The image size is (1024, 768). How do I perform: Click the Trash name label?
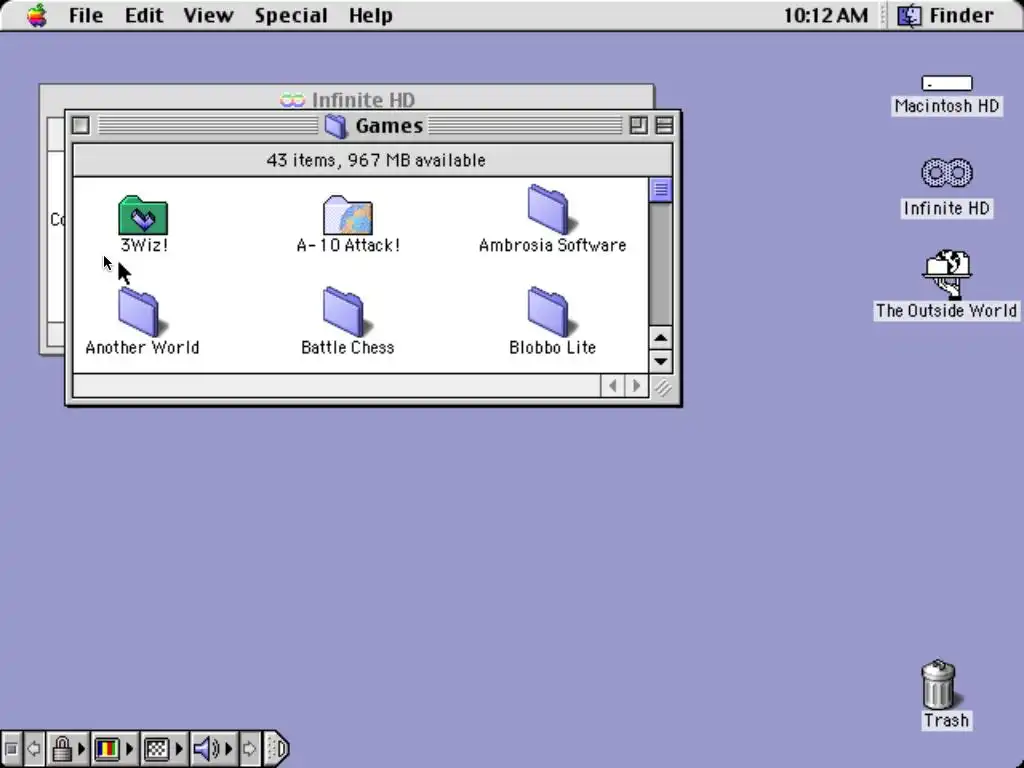coord(946,720)
